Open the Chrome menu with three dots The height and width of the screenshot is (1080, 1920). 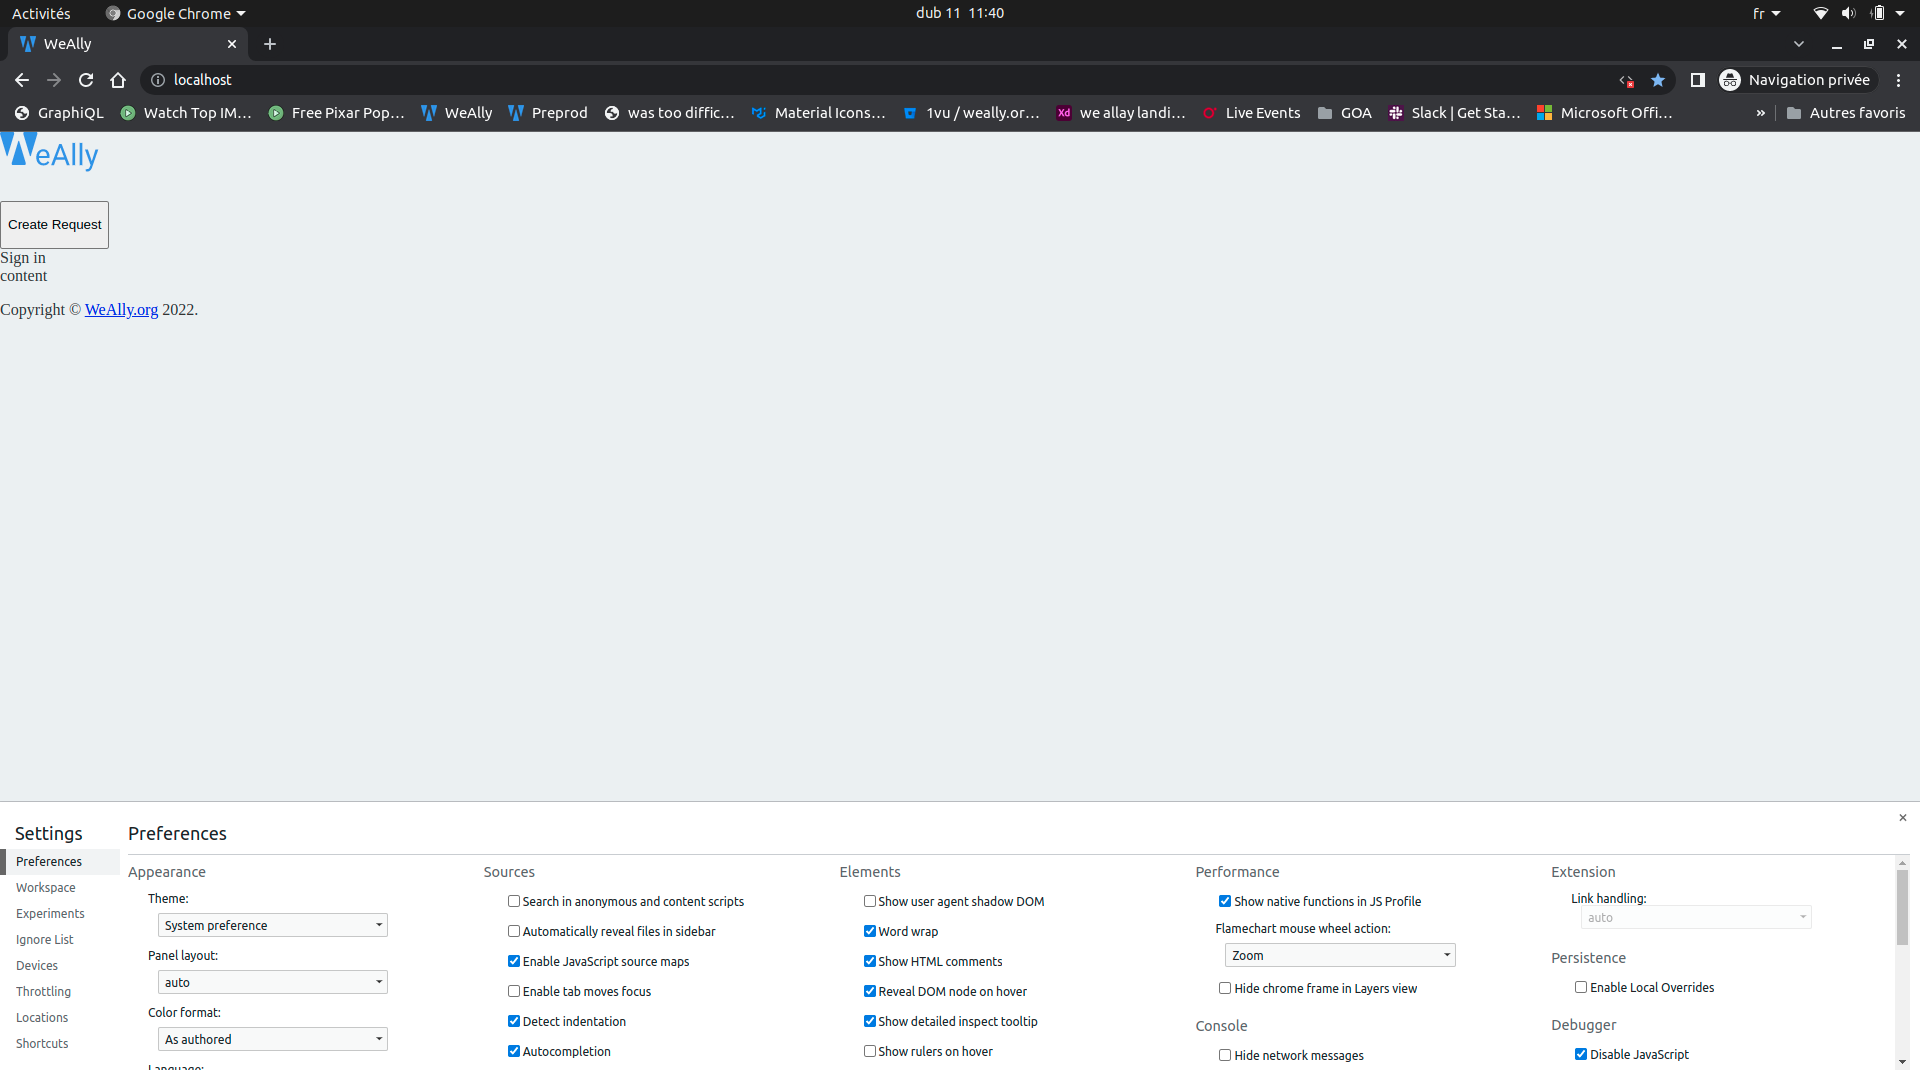pos(1899,80)
